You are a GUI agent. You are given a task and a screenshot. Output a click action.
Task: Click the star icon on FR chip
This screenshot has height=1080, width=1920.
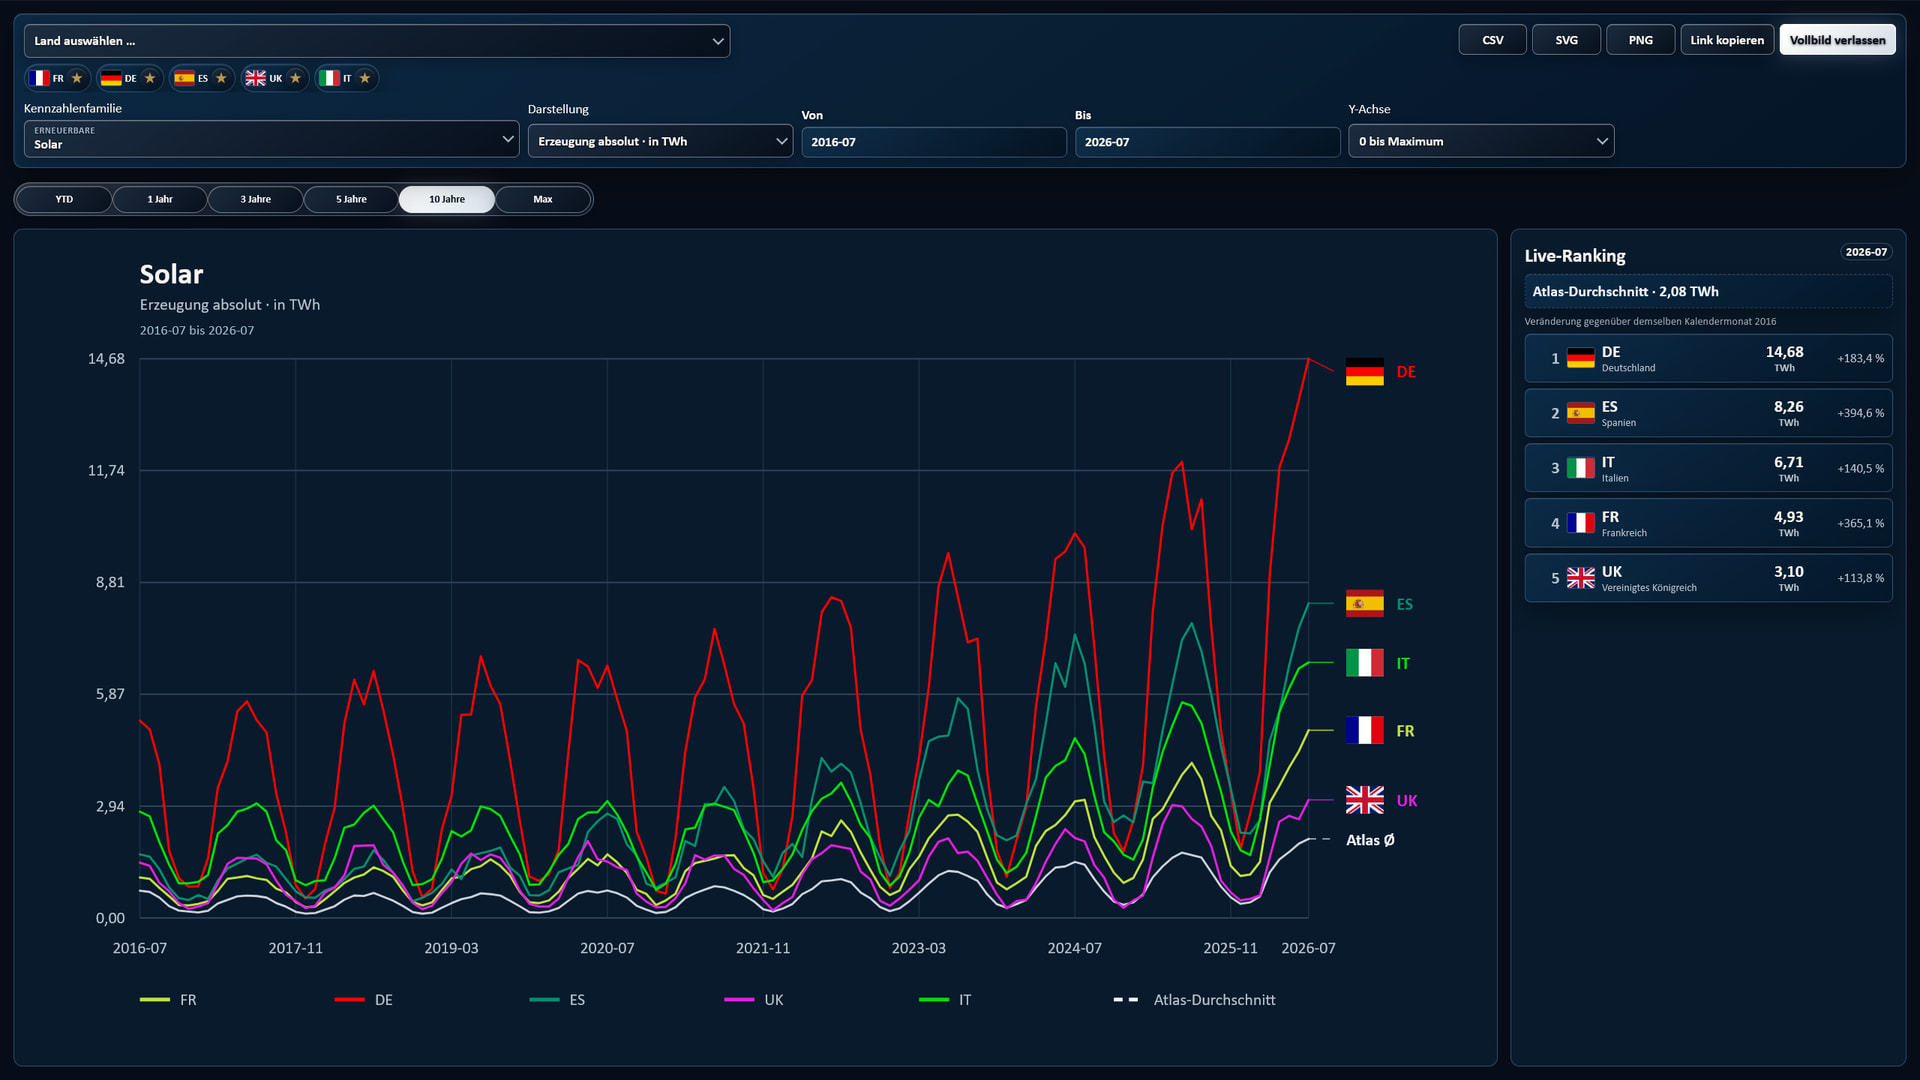click(77, 78)
